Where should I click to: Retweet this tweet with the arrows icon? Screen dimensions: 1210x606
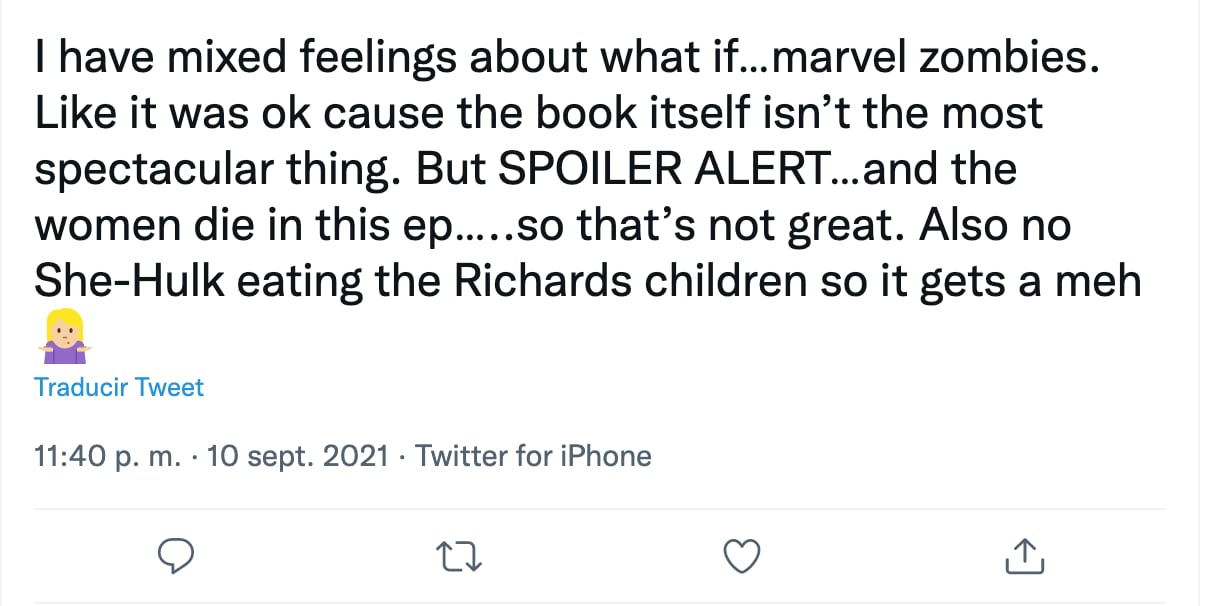coord(461,557)
